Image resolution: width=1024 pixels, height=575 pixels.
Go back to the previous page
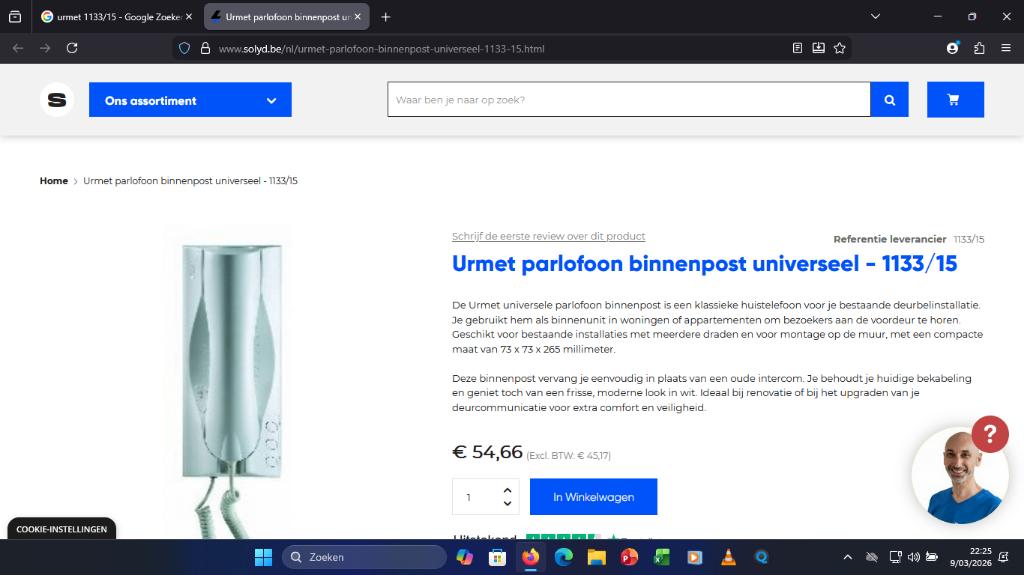pos(18,48)
